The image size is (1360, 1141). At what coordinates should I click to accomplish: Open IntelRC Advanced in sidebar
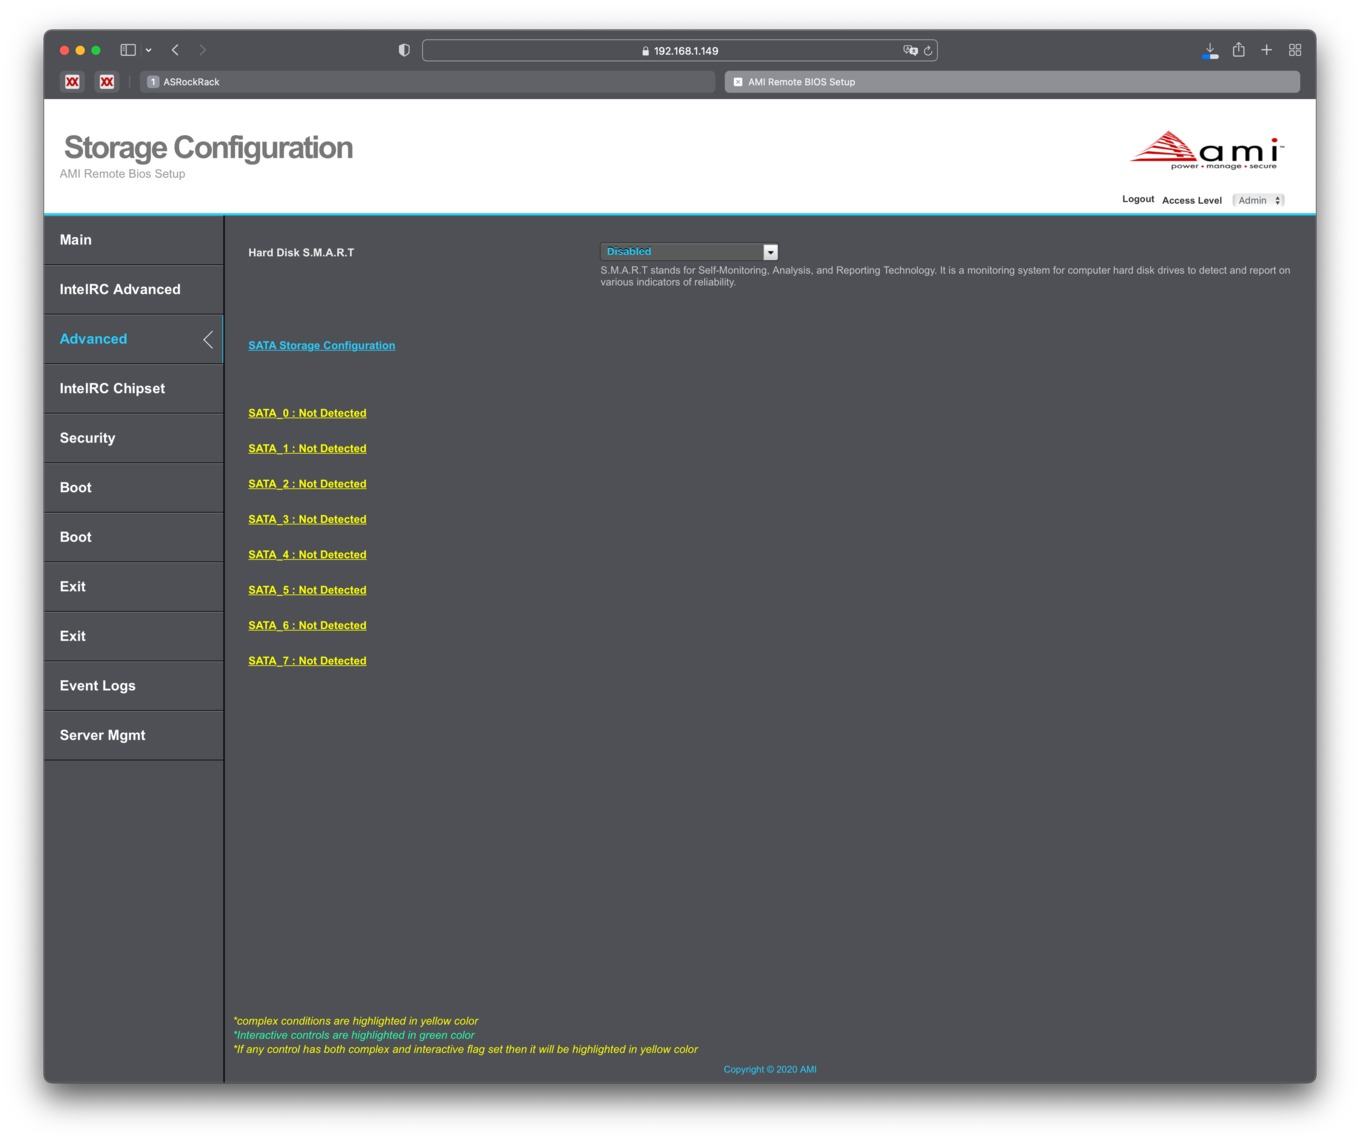[x=133, y=290]
